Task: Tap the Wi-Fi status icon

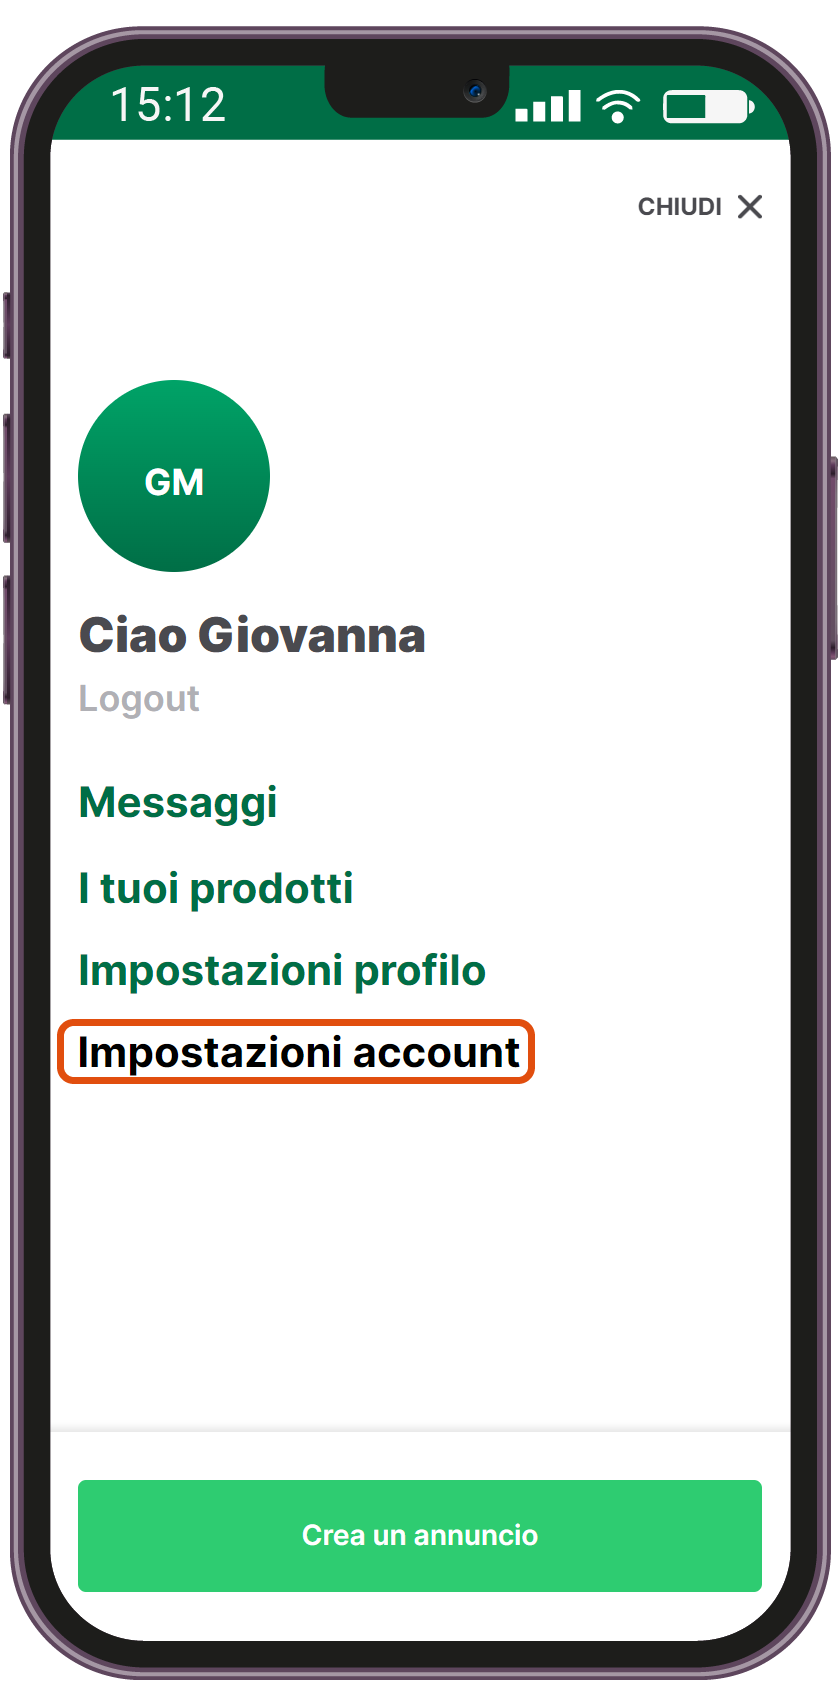Action: [x=618, y=105]
